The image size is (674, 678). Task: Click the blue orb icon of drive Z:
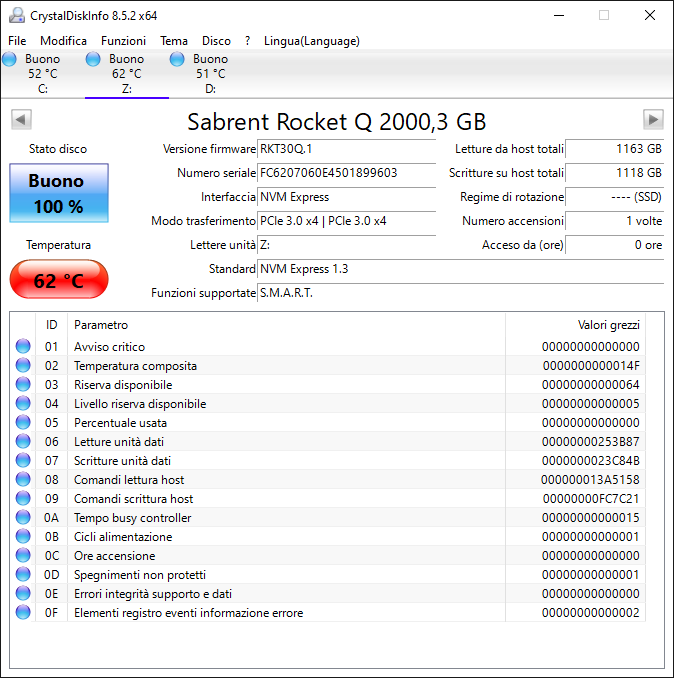coord(93,59)
